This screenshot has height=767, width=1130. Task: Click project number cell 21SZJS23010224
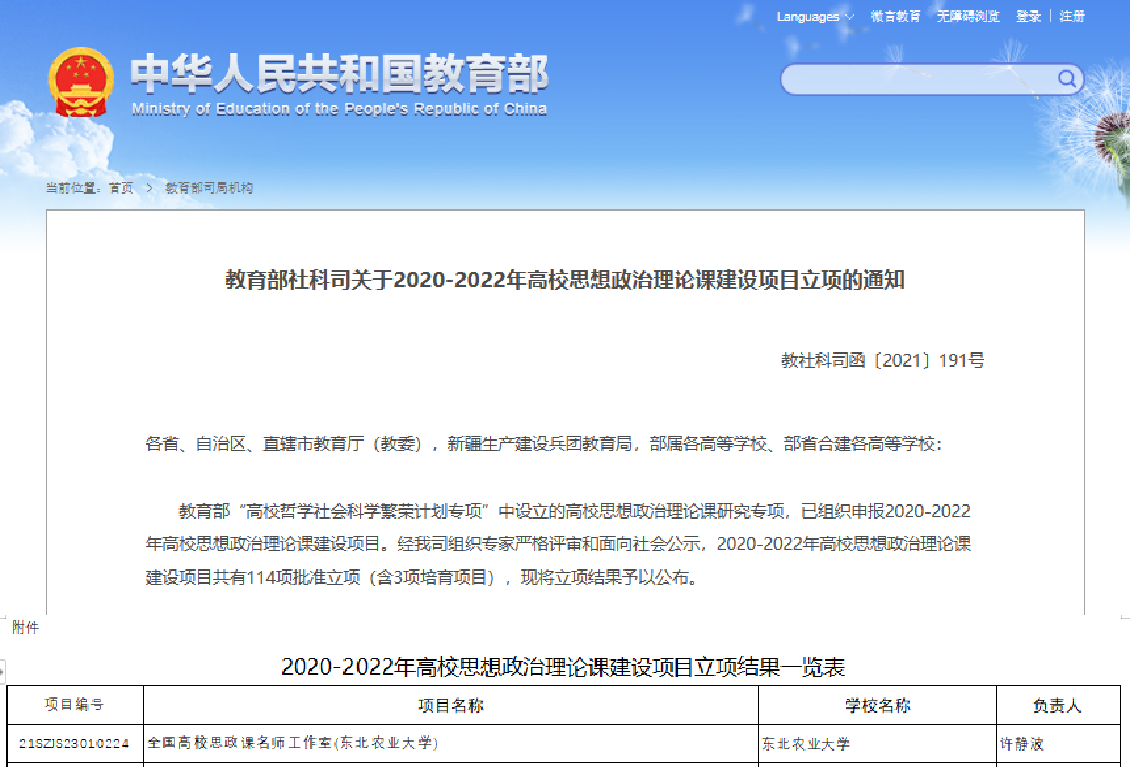(75, 744)
